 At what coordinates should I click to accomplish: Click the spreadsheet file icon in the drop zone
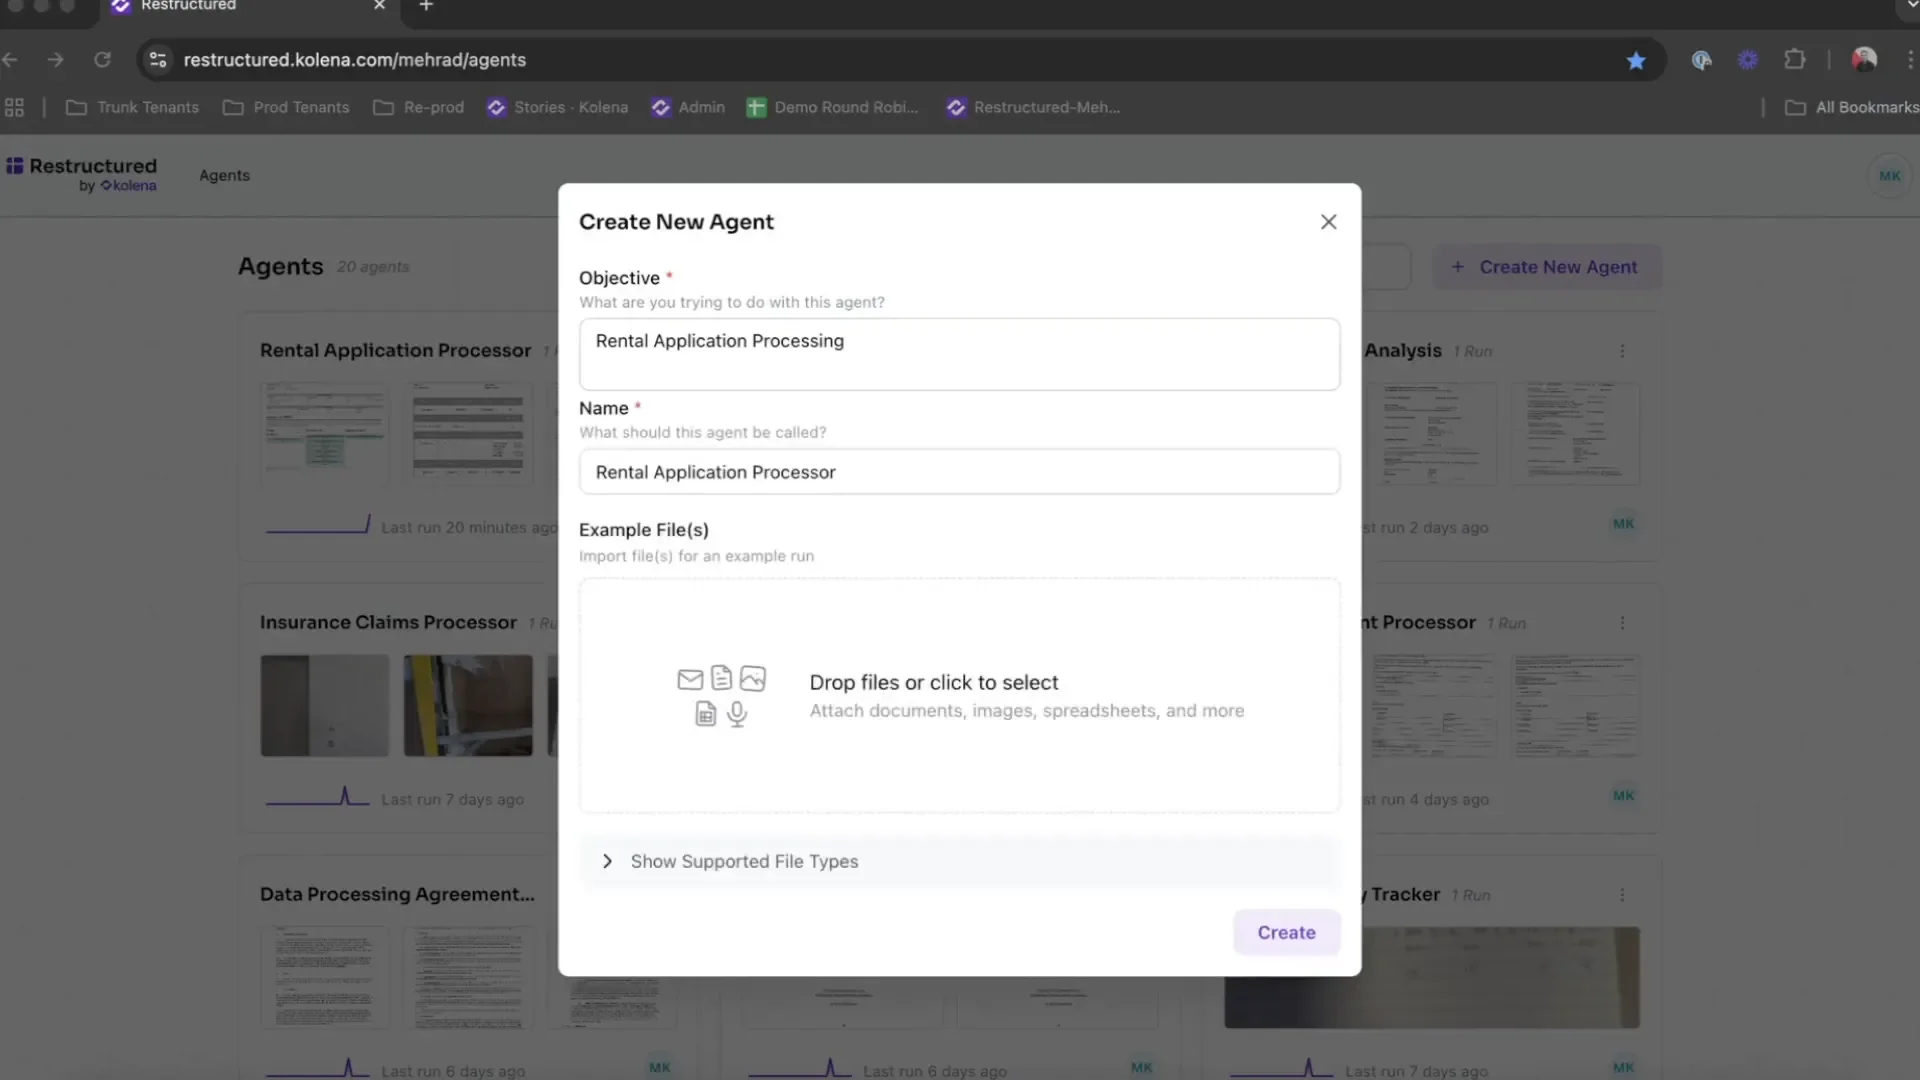[705, 714]
